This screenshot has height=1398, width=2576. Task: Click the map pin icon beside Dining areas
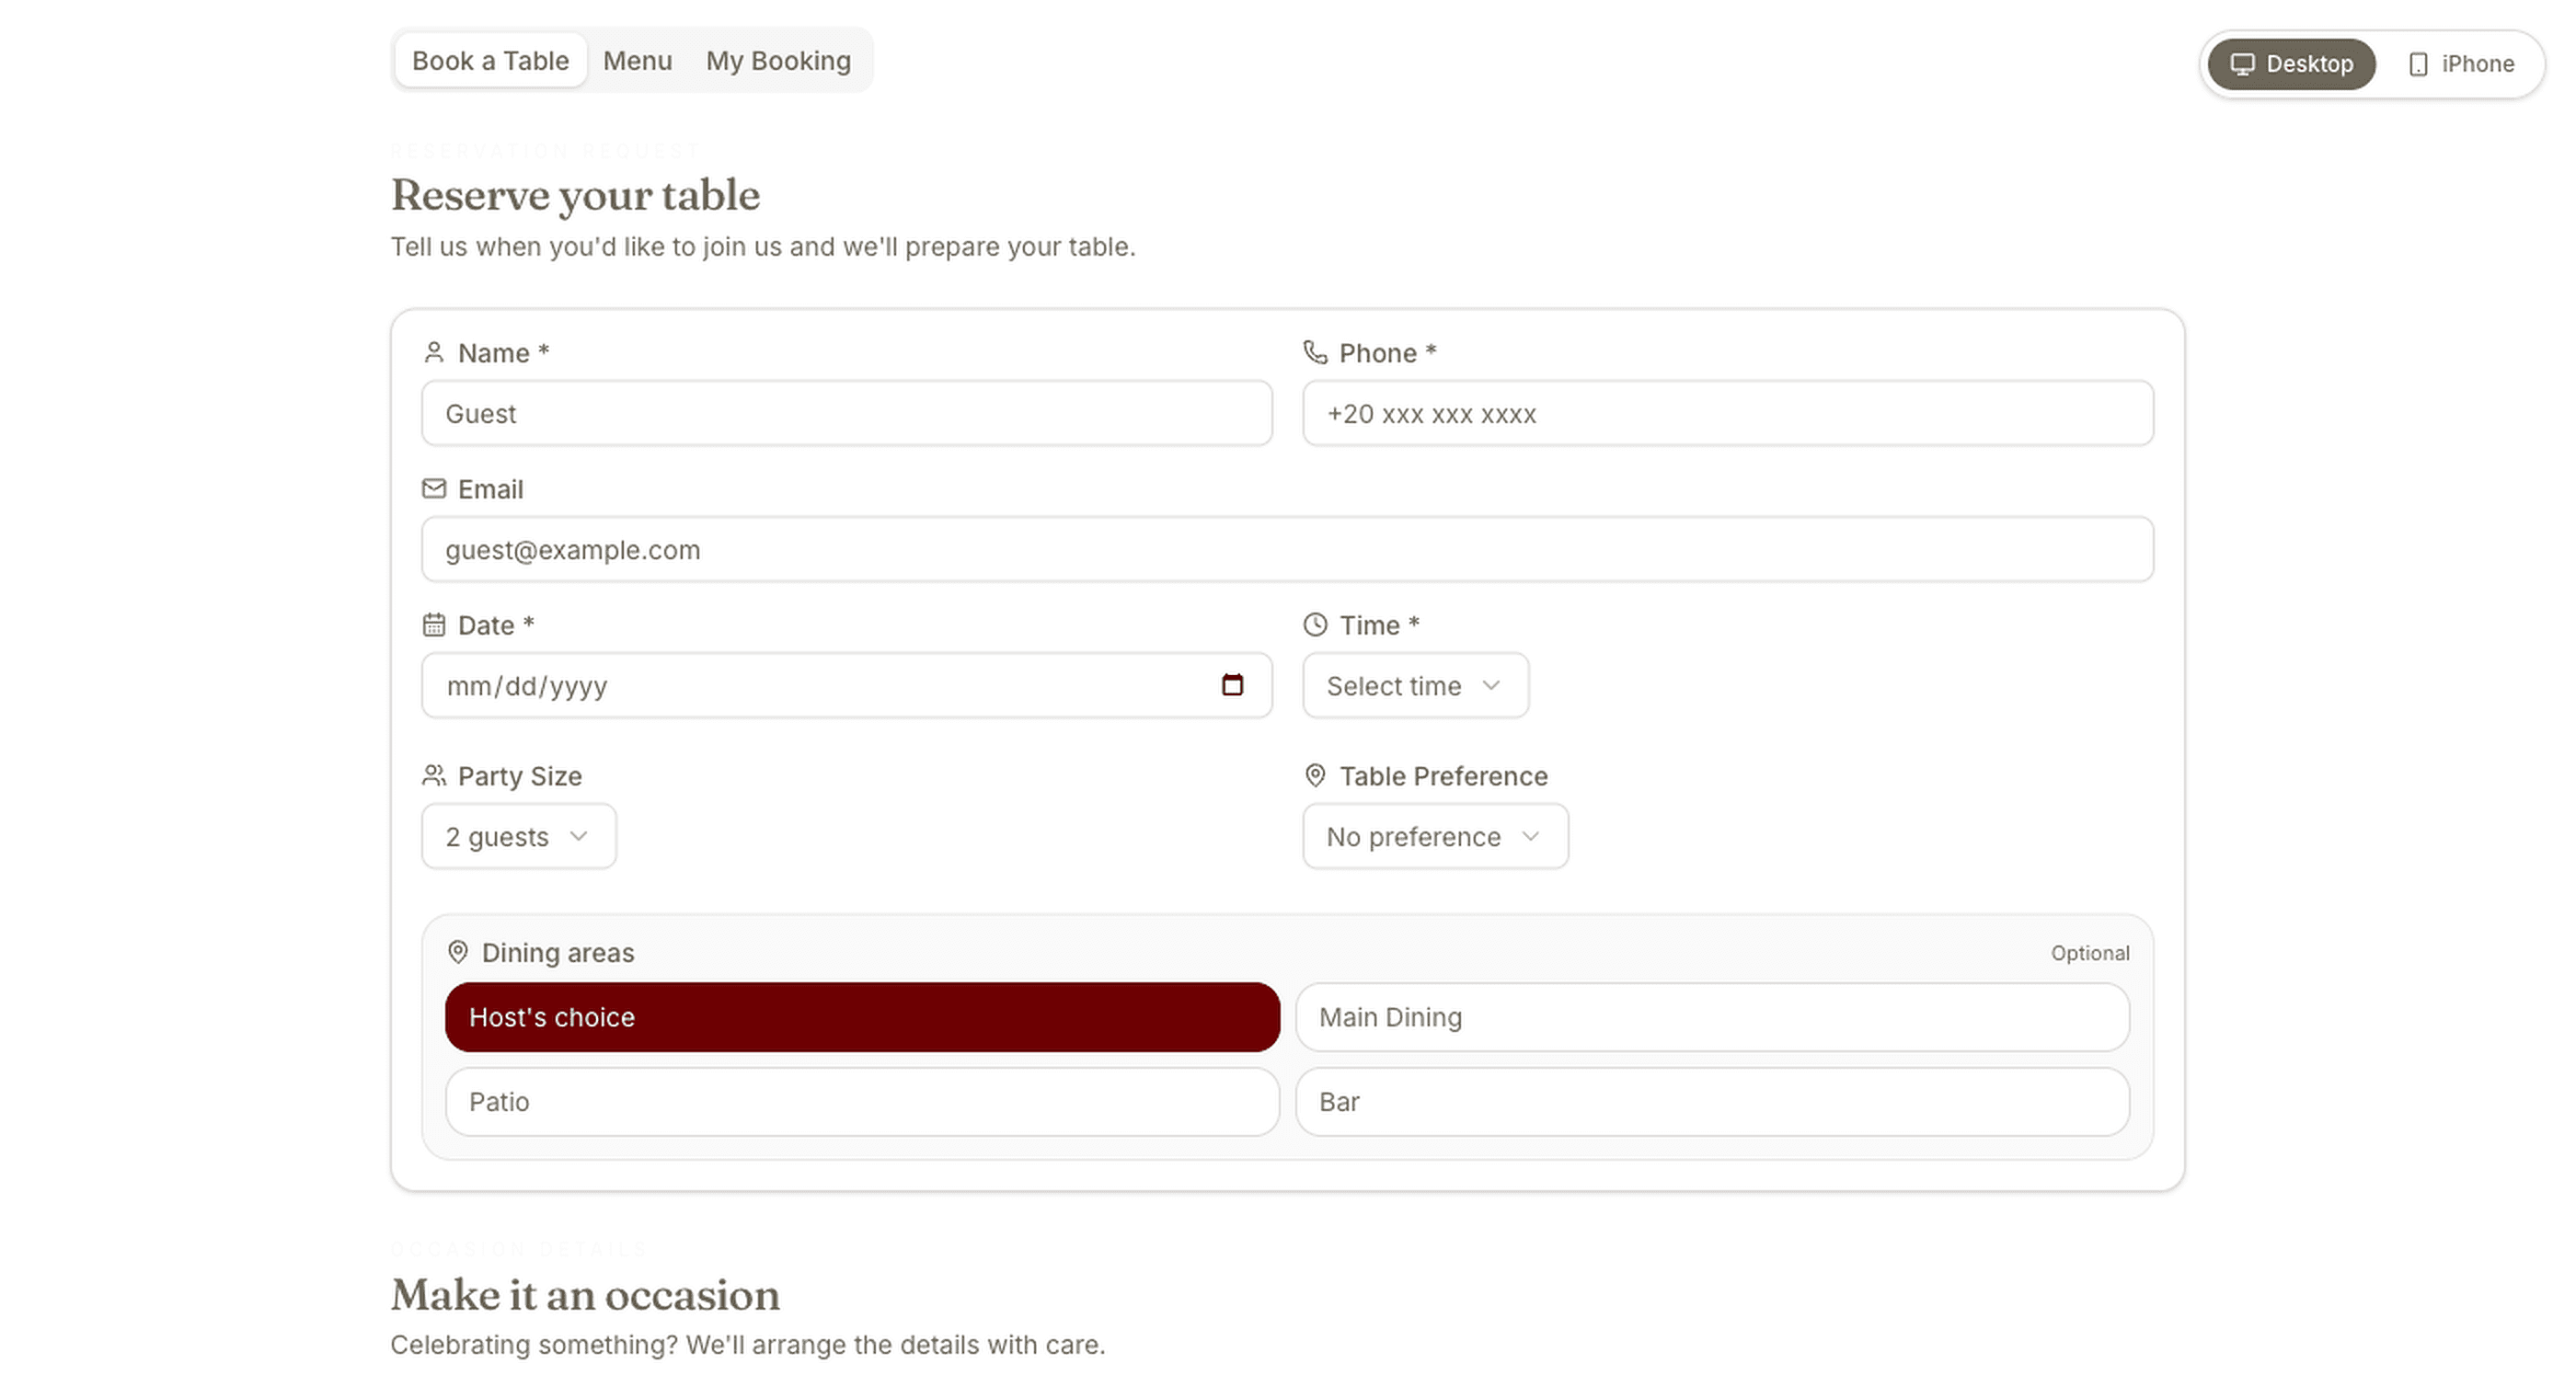click(457, 952)
